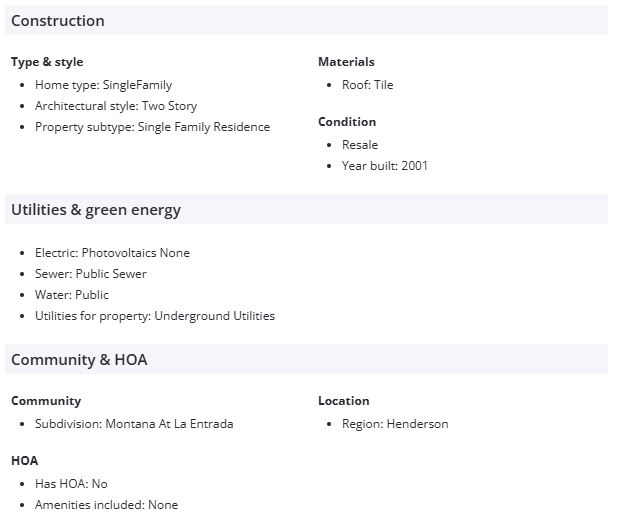
Task: Click Electric: Photovoltaics None item
Action: [x=112, y=253]
